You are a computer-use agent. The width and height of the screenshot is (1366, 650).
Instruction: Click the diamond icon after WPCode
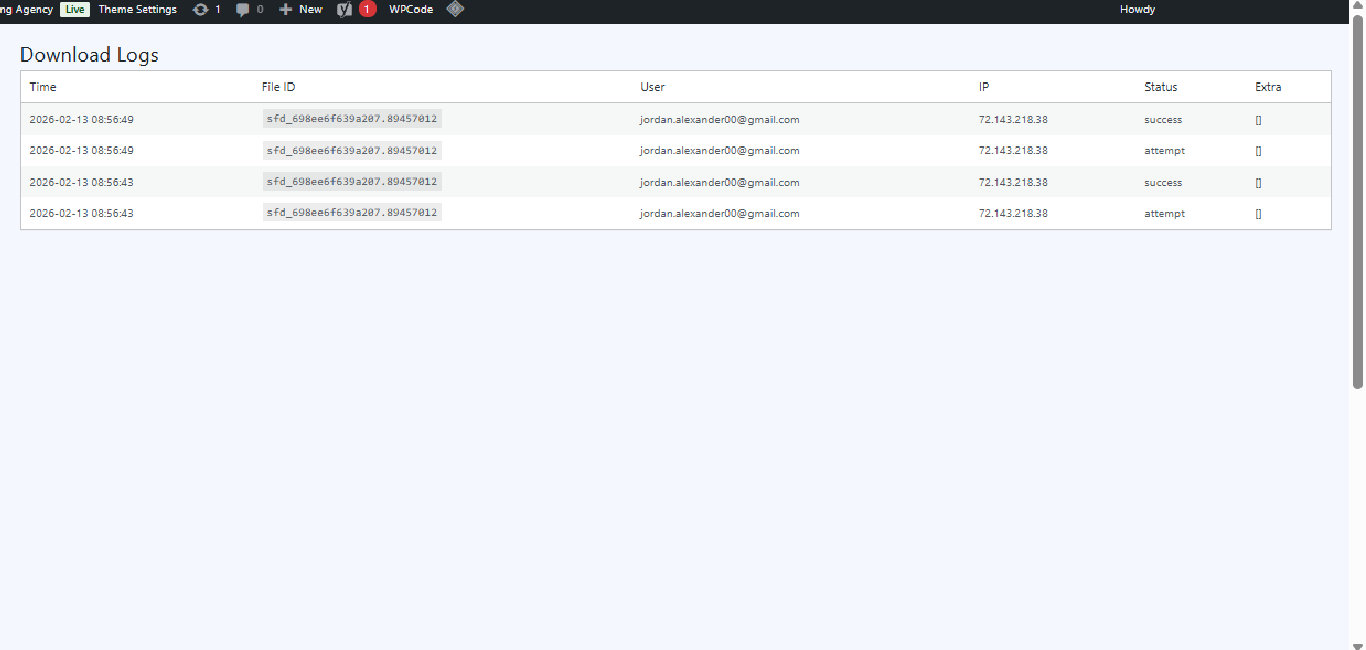pyautogui.click(x=455, y=9)
